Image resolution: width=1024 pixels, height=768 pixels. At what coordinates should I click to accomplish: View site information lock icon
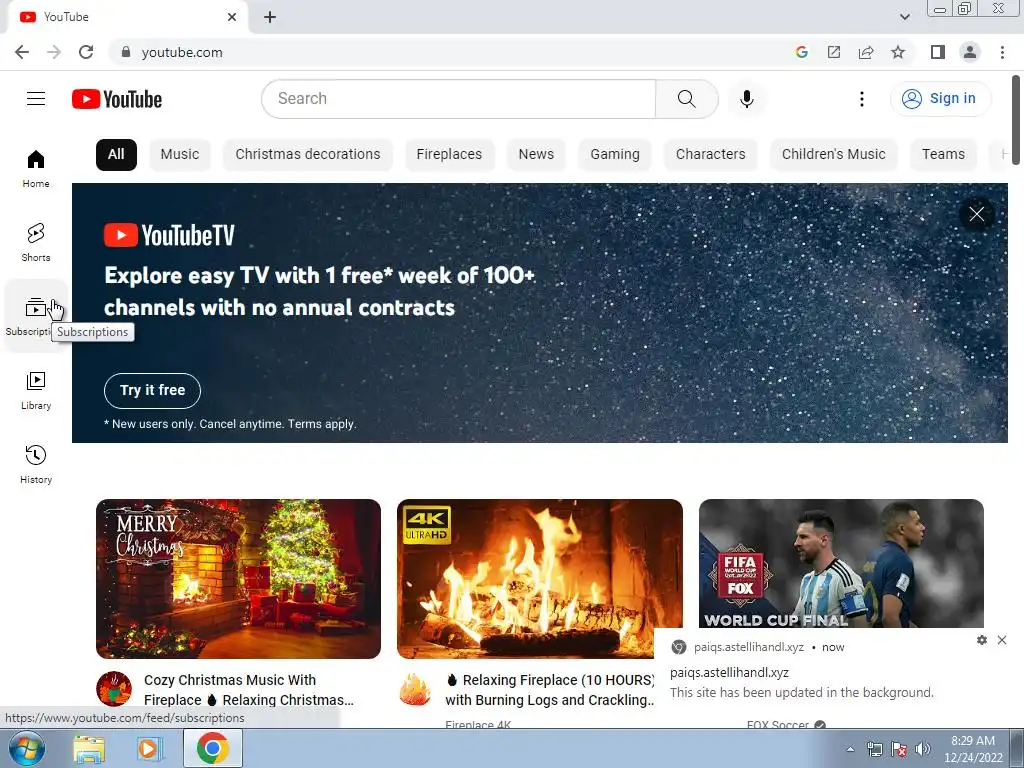tap(126, 52)
